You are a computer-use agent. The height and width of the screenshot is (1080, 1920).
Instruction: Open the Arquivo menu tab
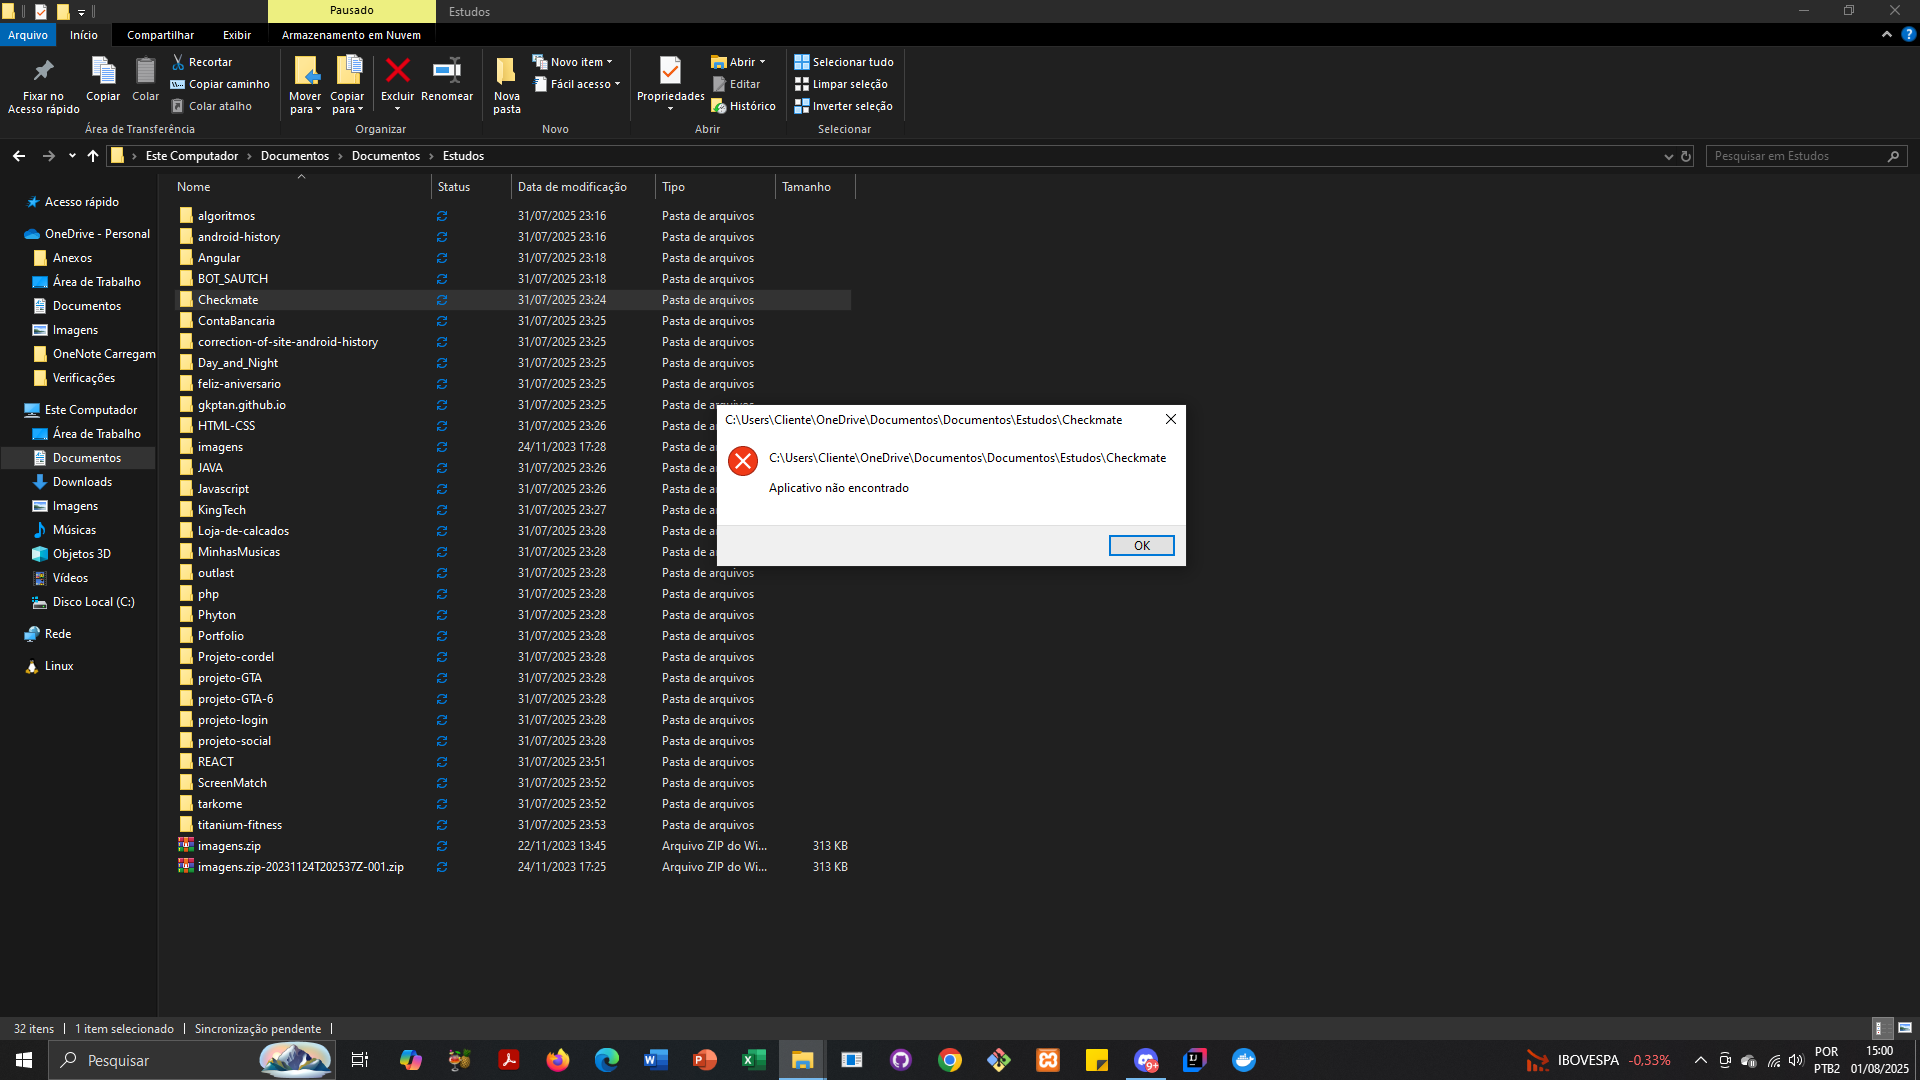28,35
